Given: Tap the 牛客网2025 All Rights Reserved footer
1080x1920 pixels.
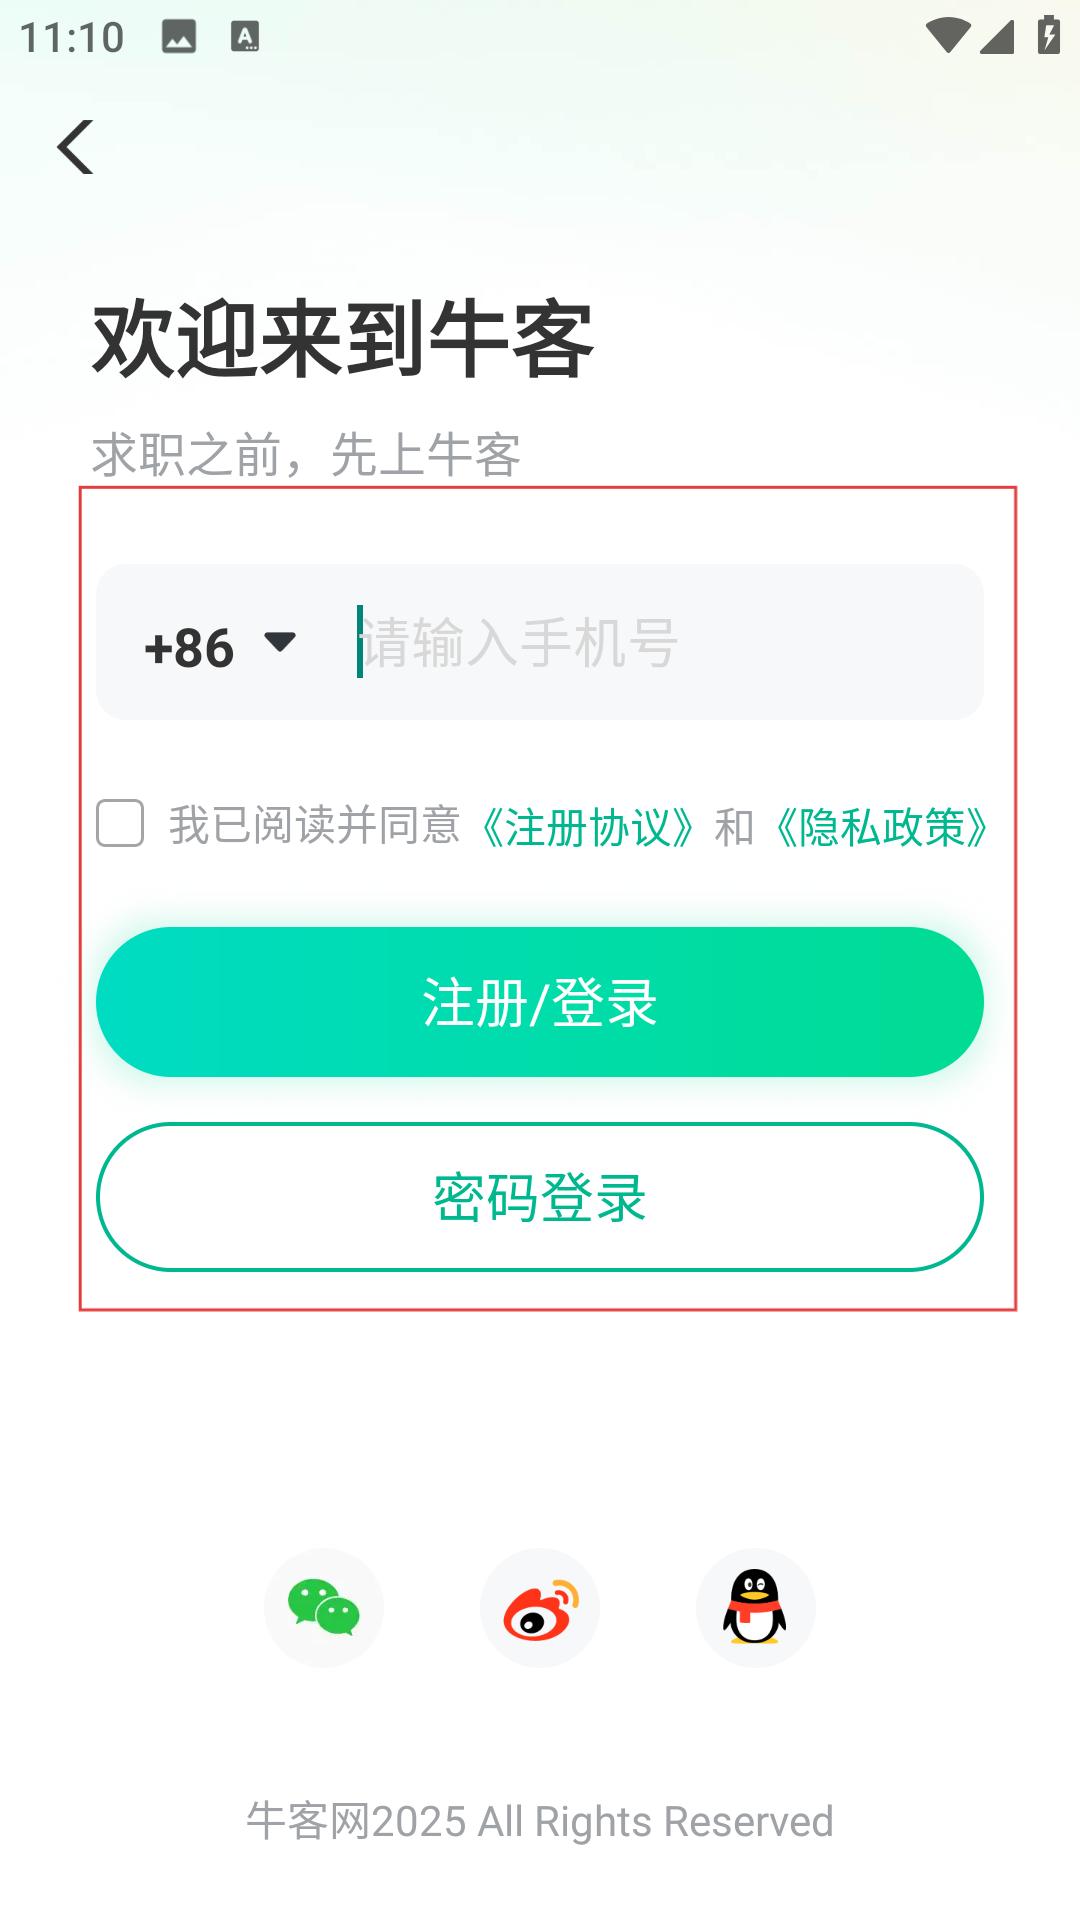Looking at the screenshot, I should [540, 1821].
